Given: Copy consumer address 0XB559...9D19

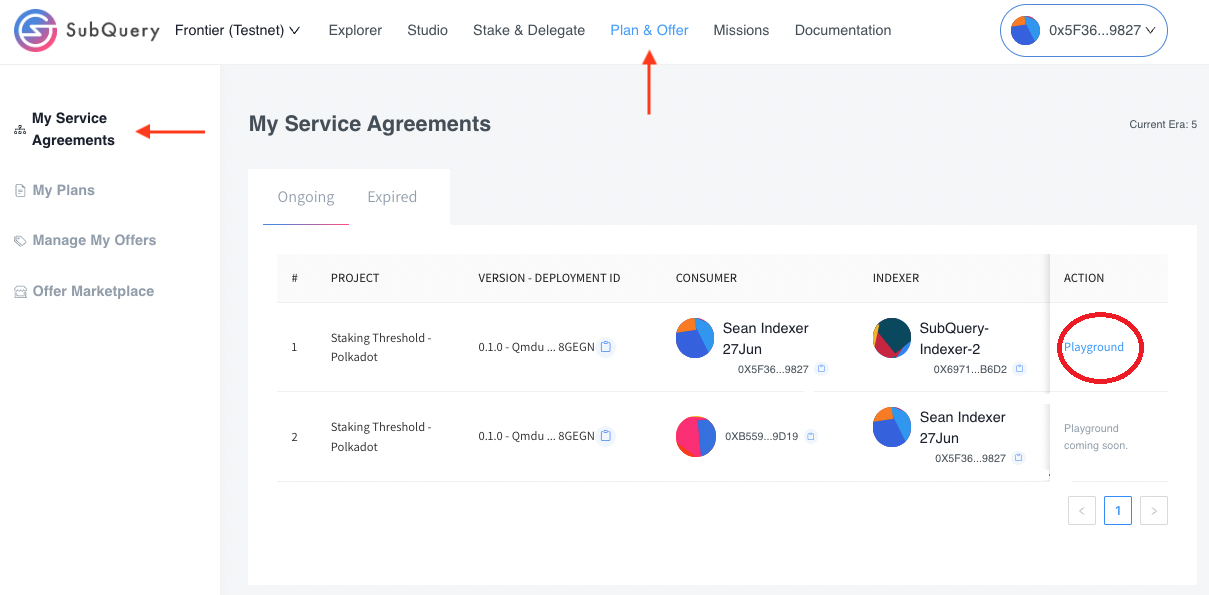Looking at the screenshot, I should [811, 436].
